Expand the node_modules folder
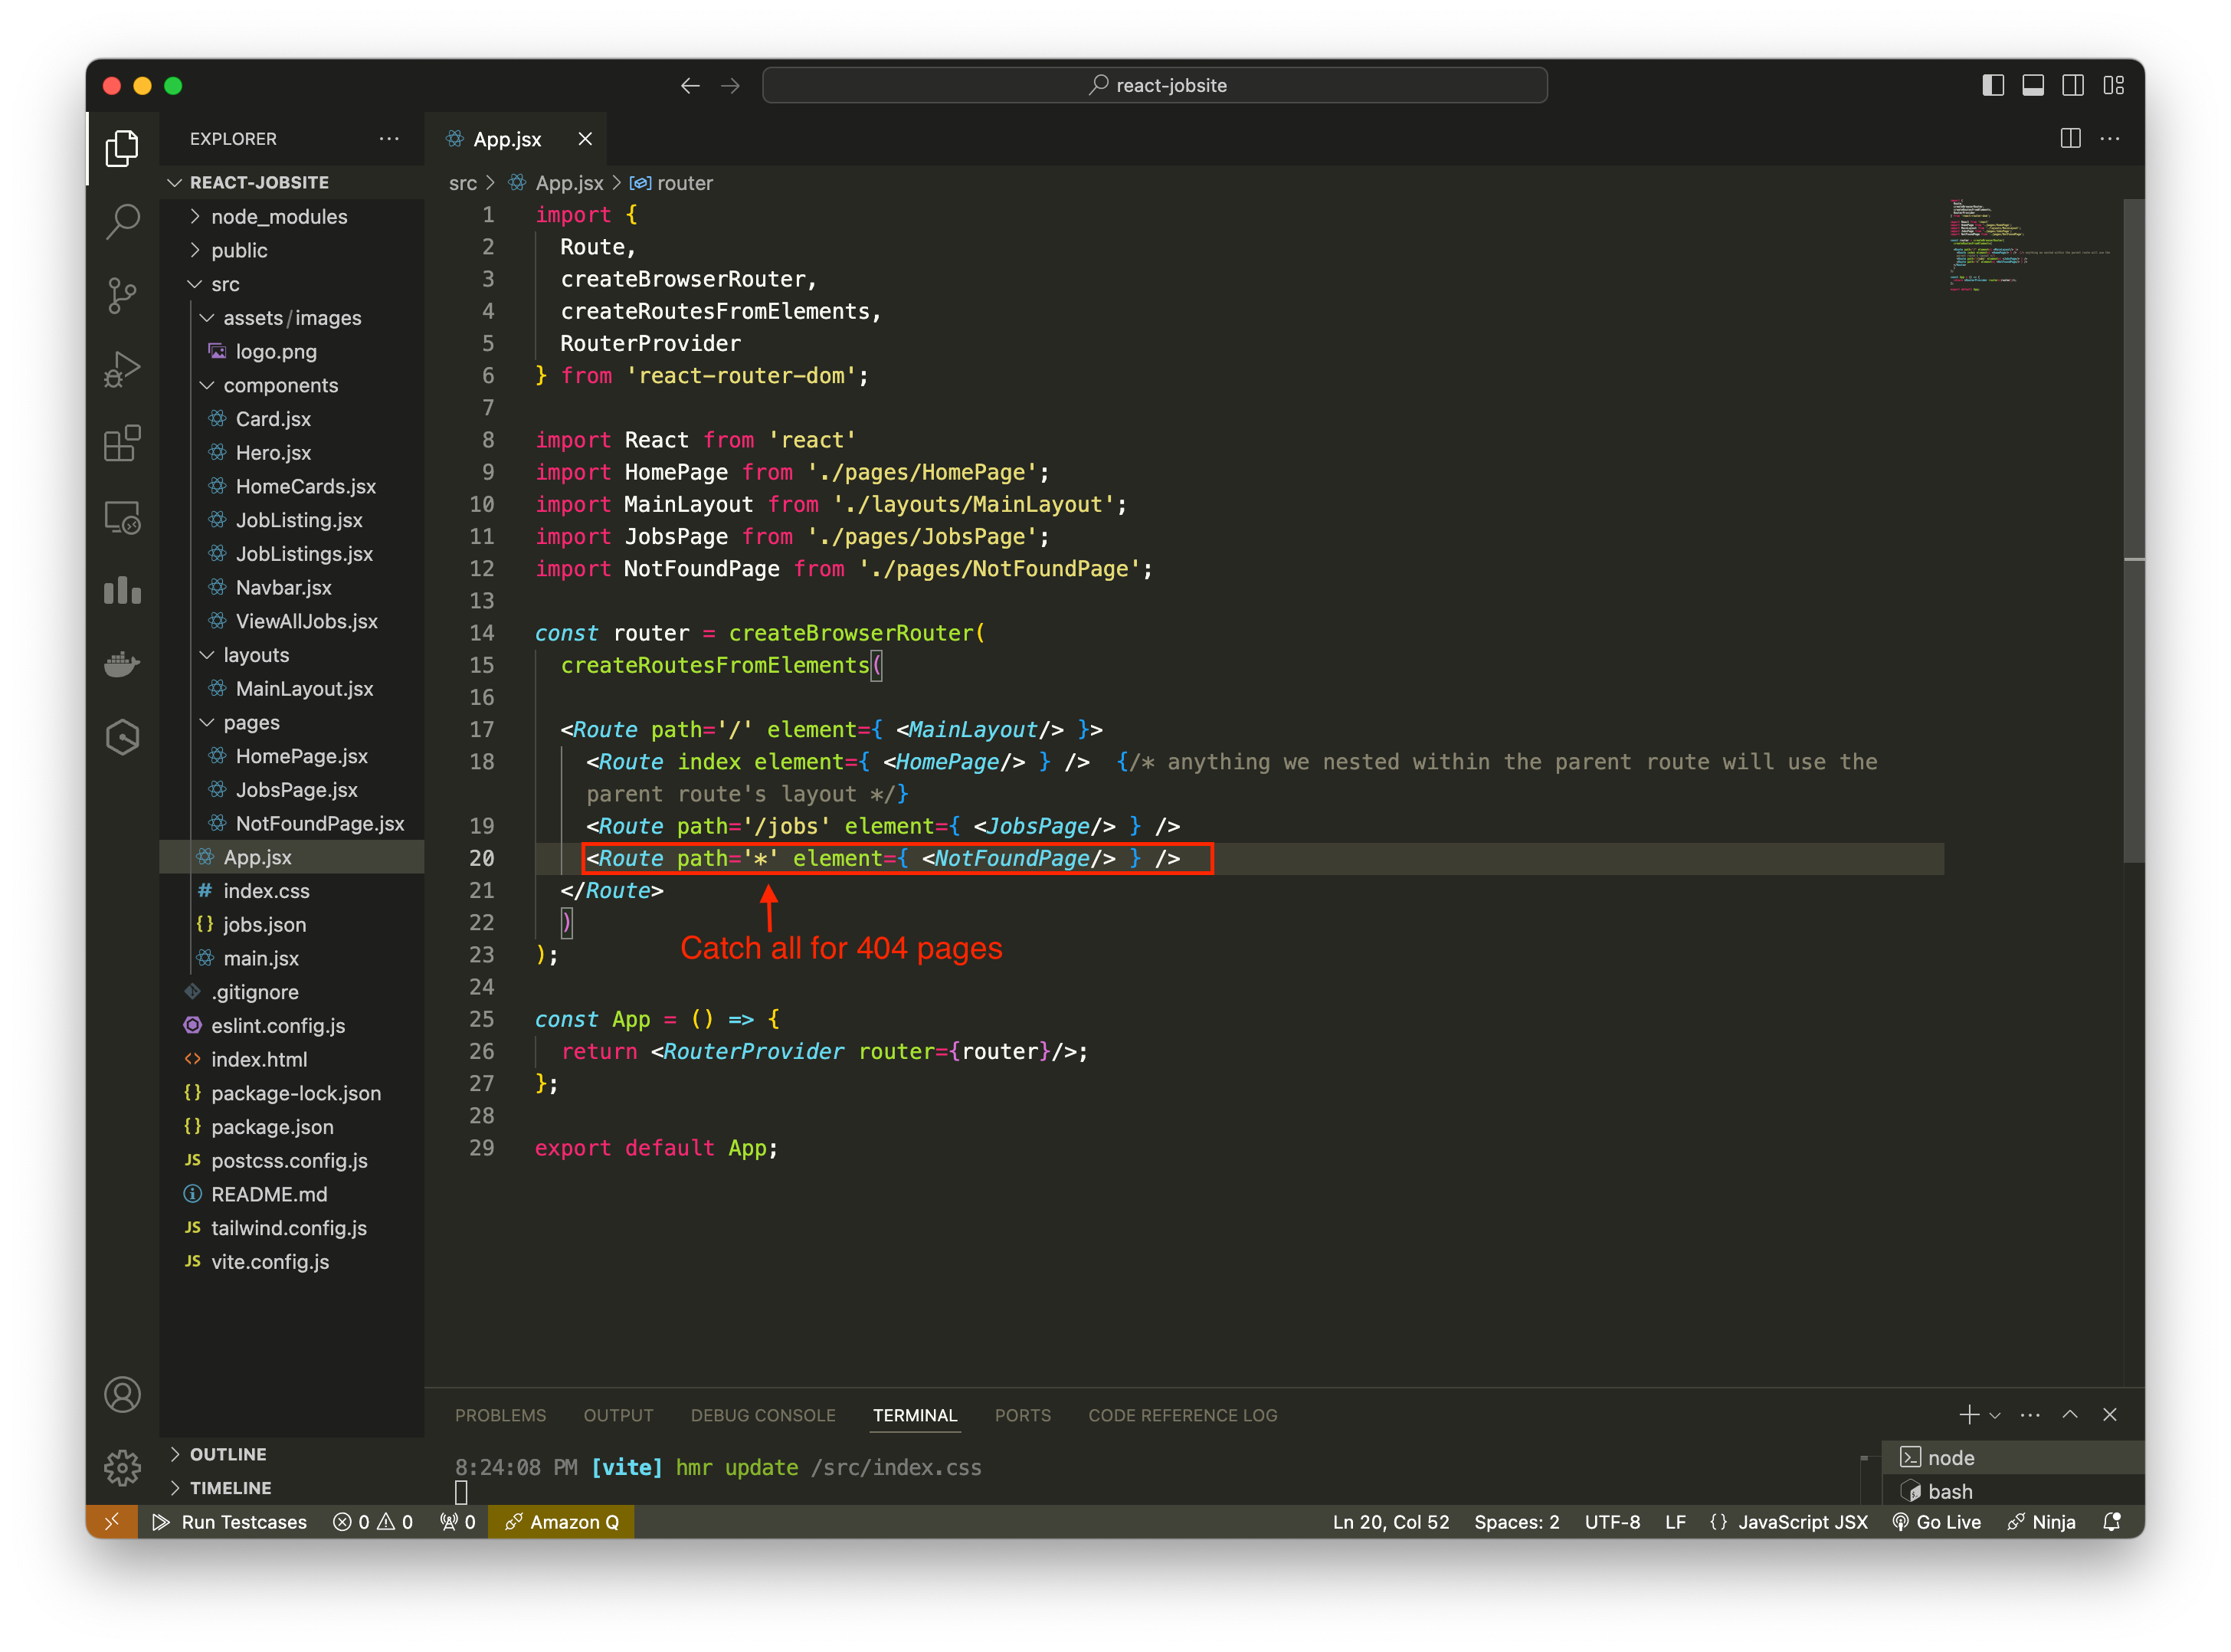Screen dimensions: 2231x1652 pos(292,217)
